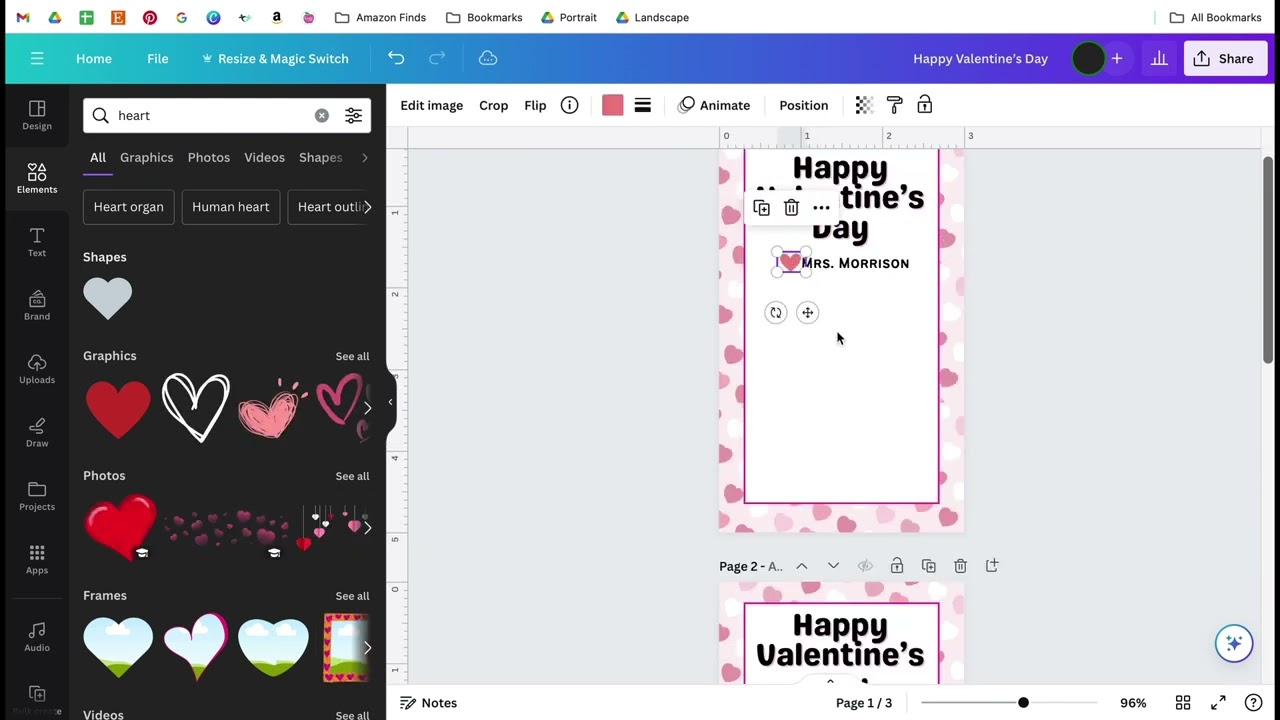Image resolution: width=1280 pixels, height=720 pixels.
Task: Open the transparency checkerboard icon
Action: coord(864,105)
